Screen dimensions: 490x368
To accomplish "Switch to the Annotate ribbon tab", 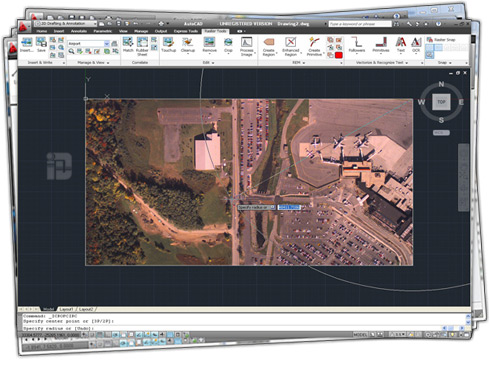I will pos(79,31).
